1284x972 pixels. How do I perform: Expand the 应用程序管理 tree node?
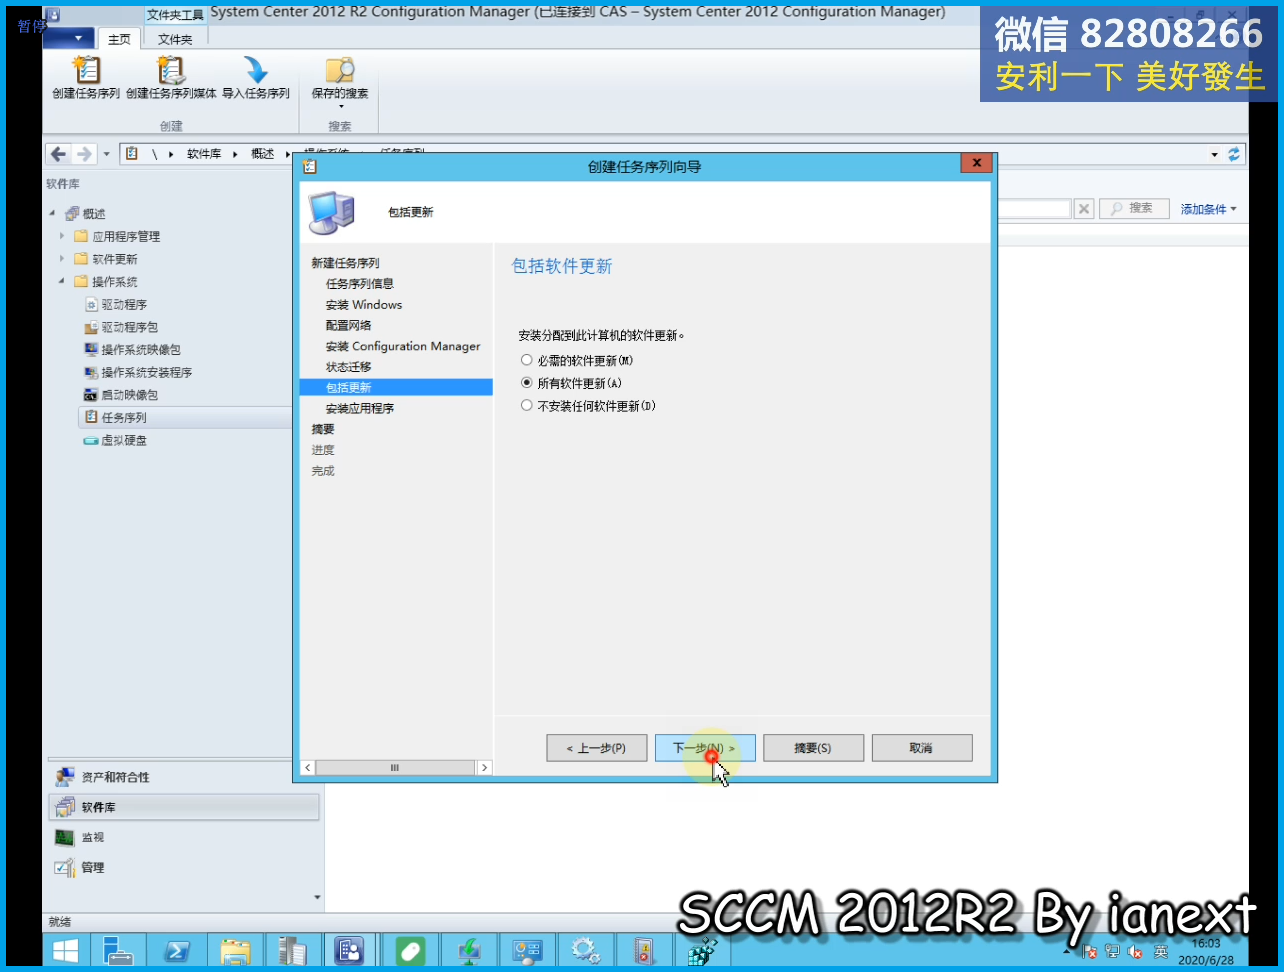click(61, 236)
